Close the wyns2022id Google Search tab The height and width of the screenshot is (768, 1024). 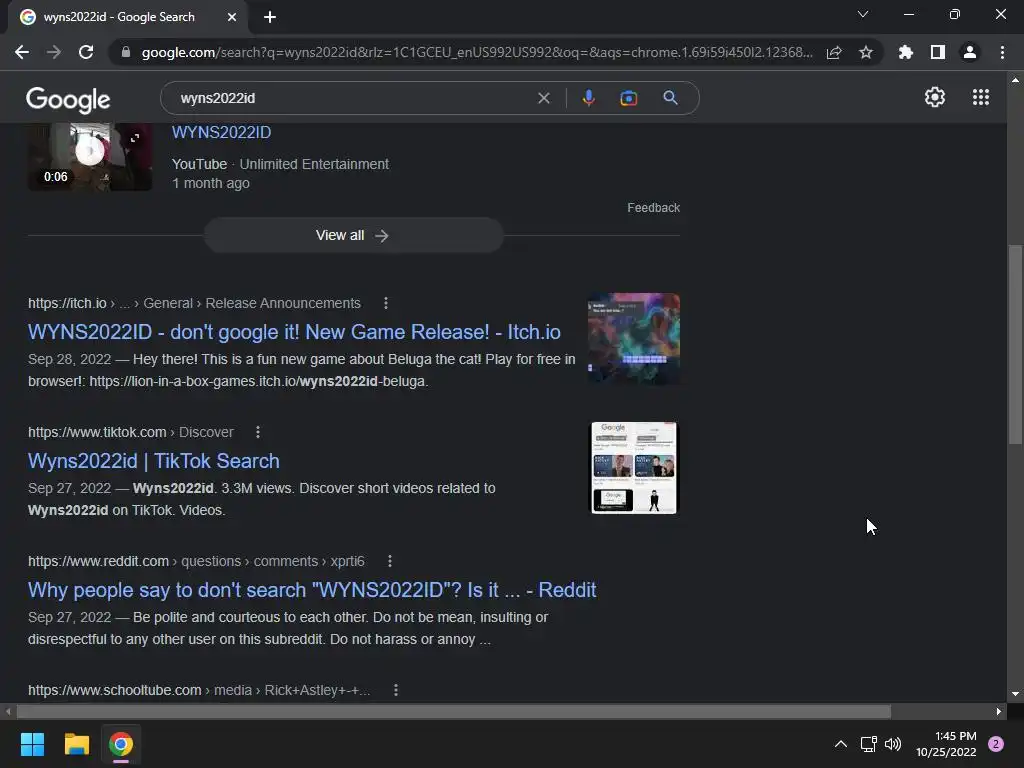(x=232, y=17)
